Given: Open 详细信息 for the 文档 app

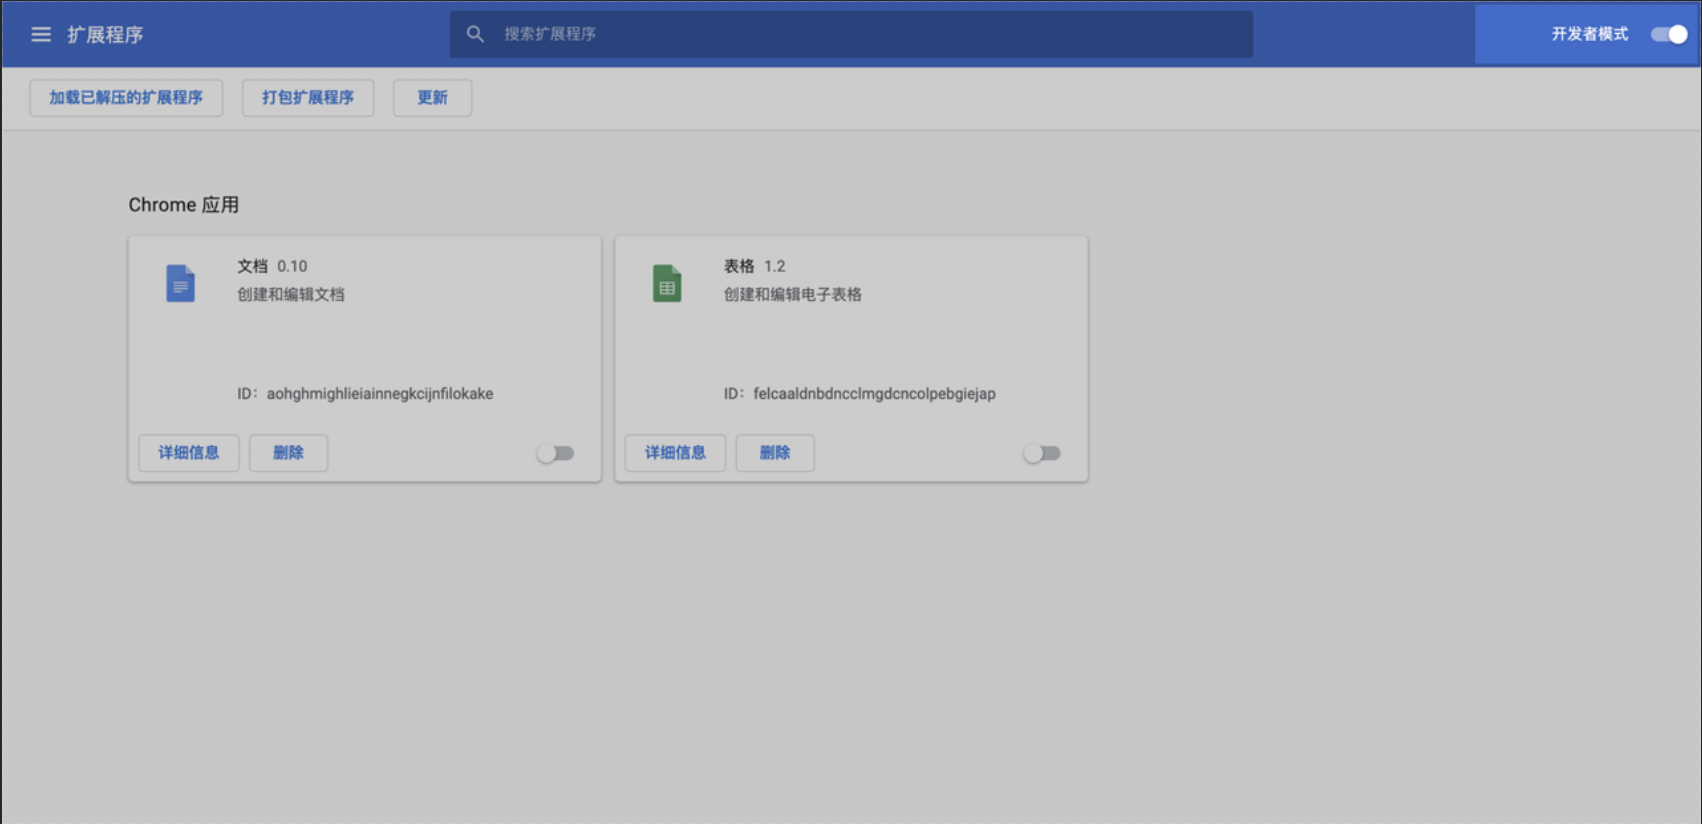Looking at the screenshot, I should pos(188,453).
